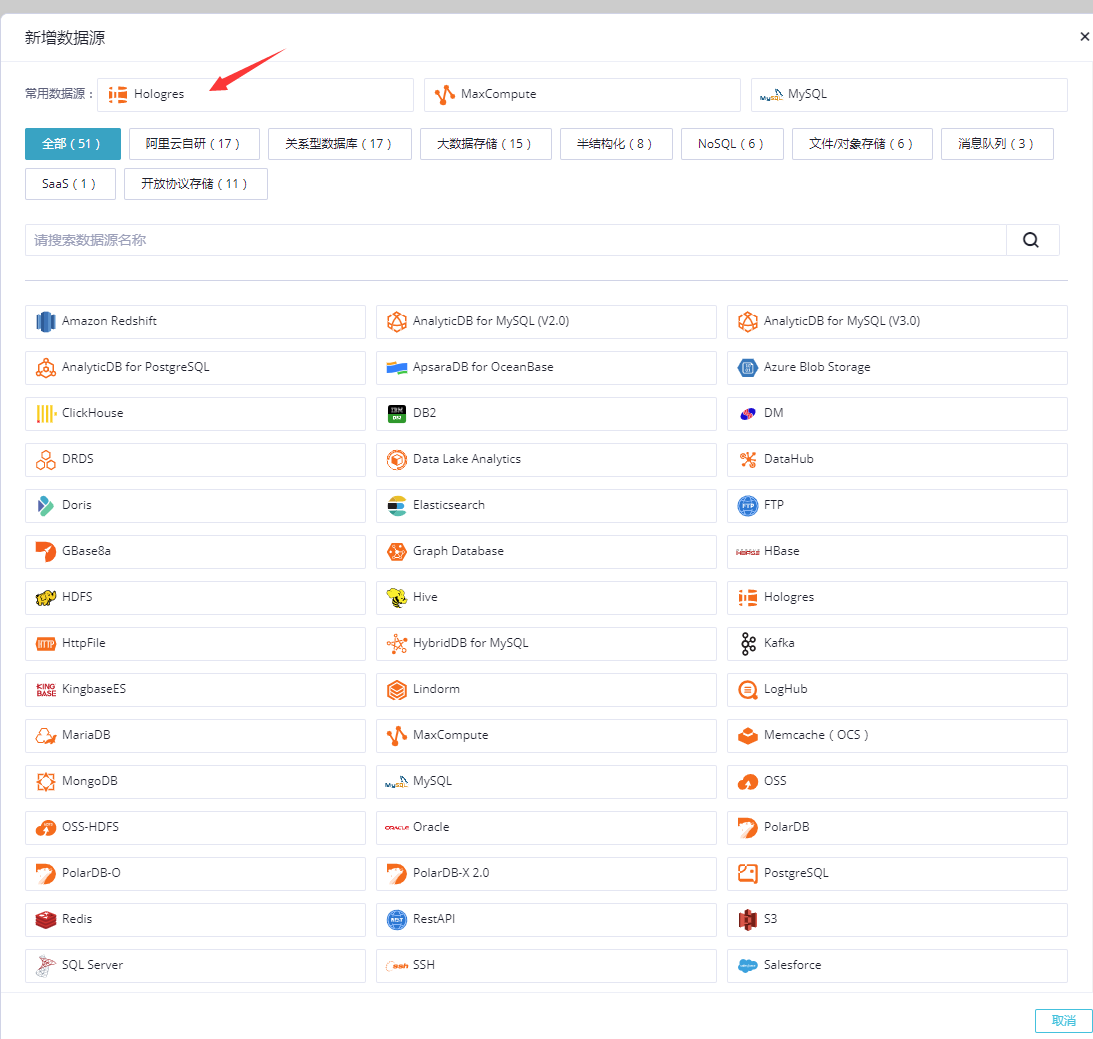Click the AnalyticDB for MySQL (V2.0) icon
The height and width of the screenshot is (1039, 1093).
tap(397, 322)
